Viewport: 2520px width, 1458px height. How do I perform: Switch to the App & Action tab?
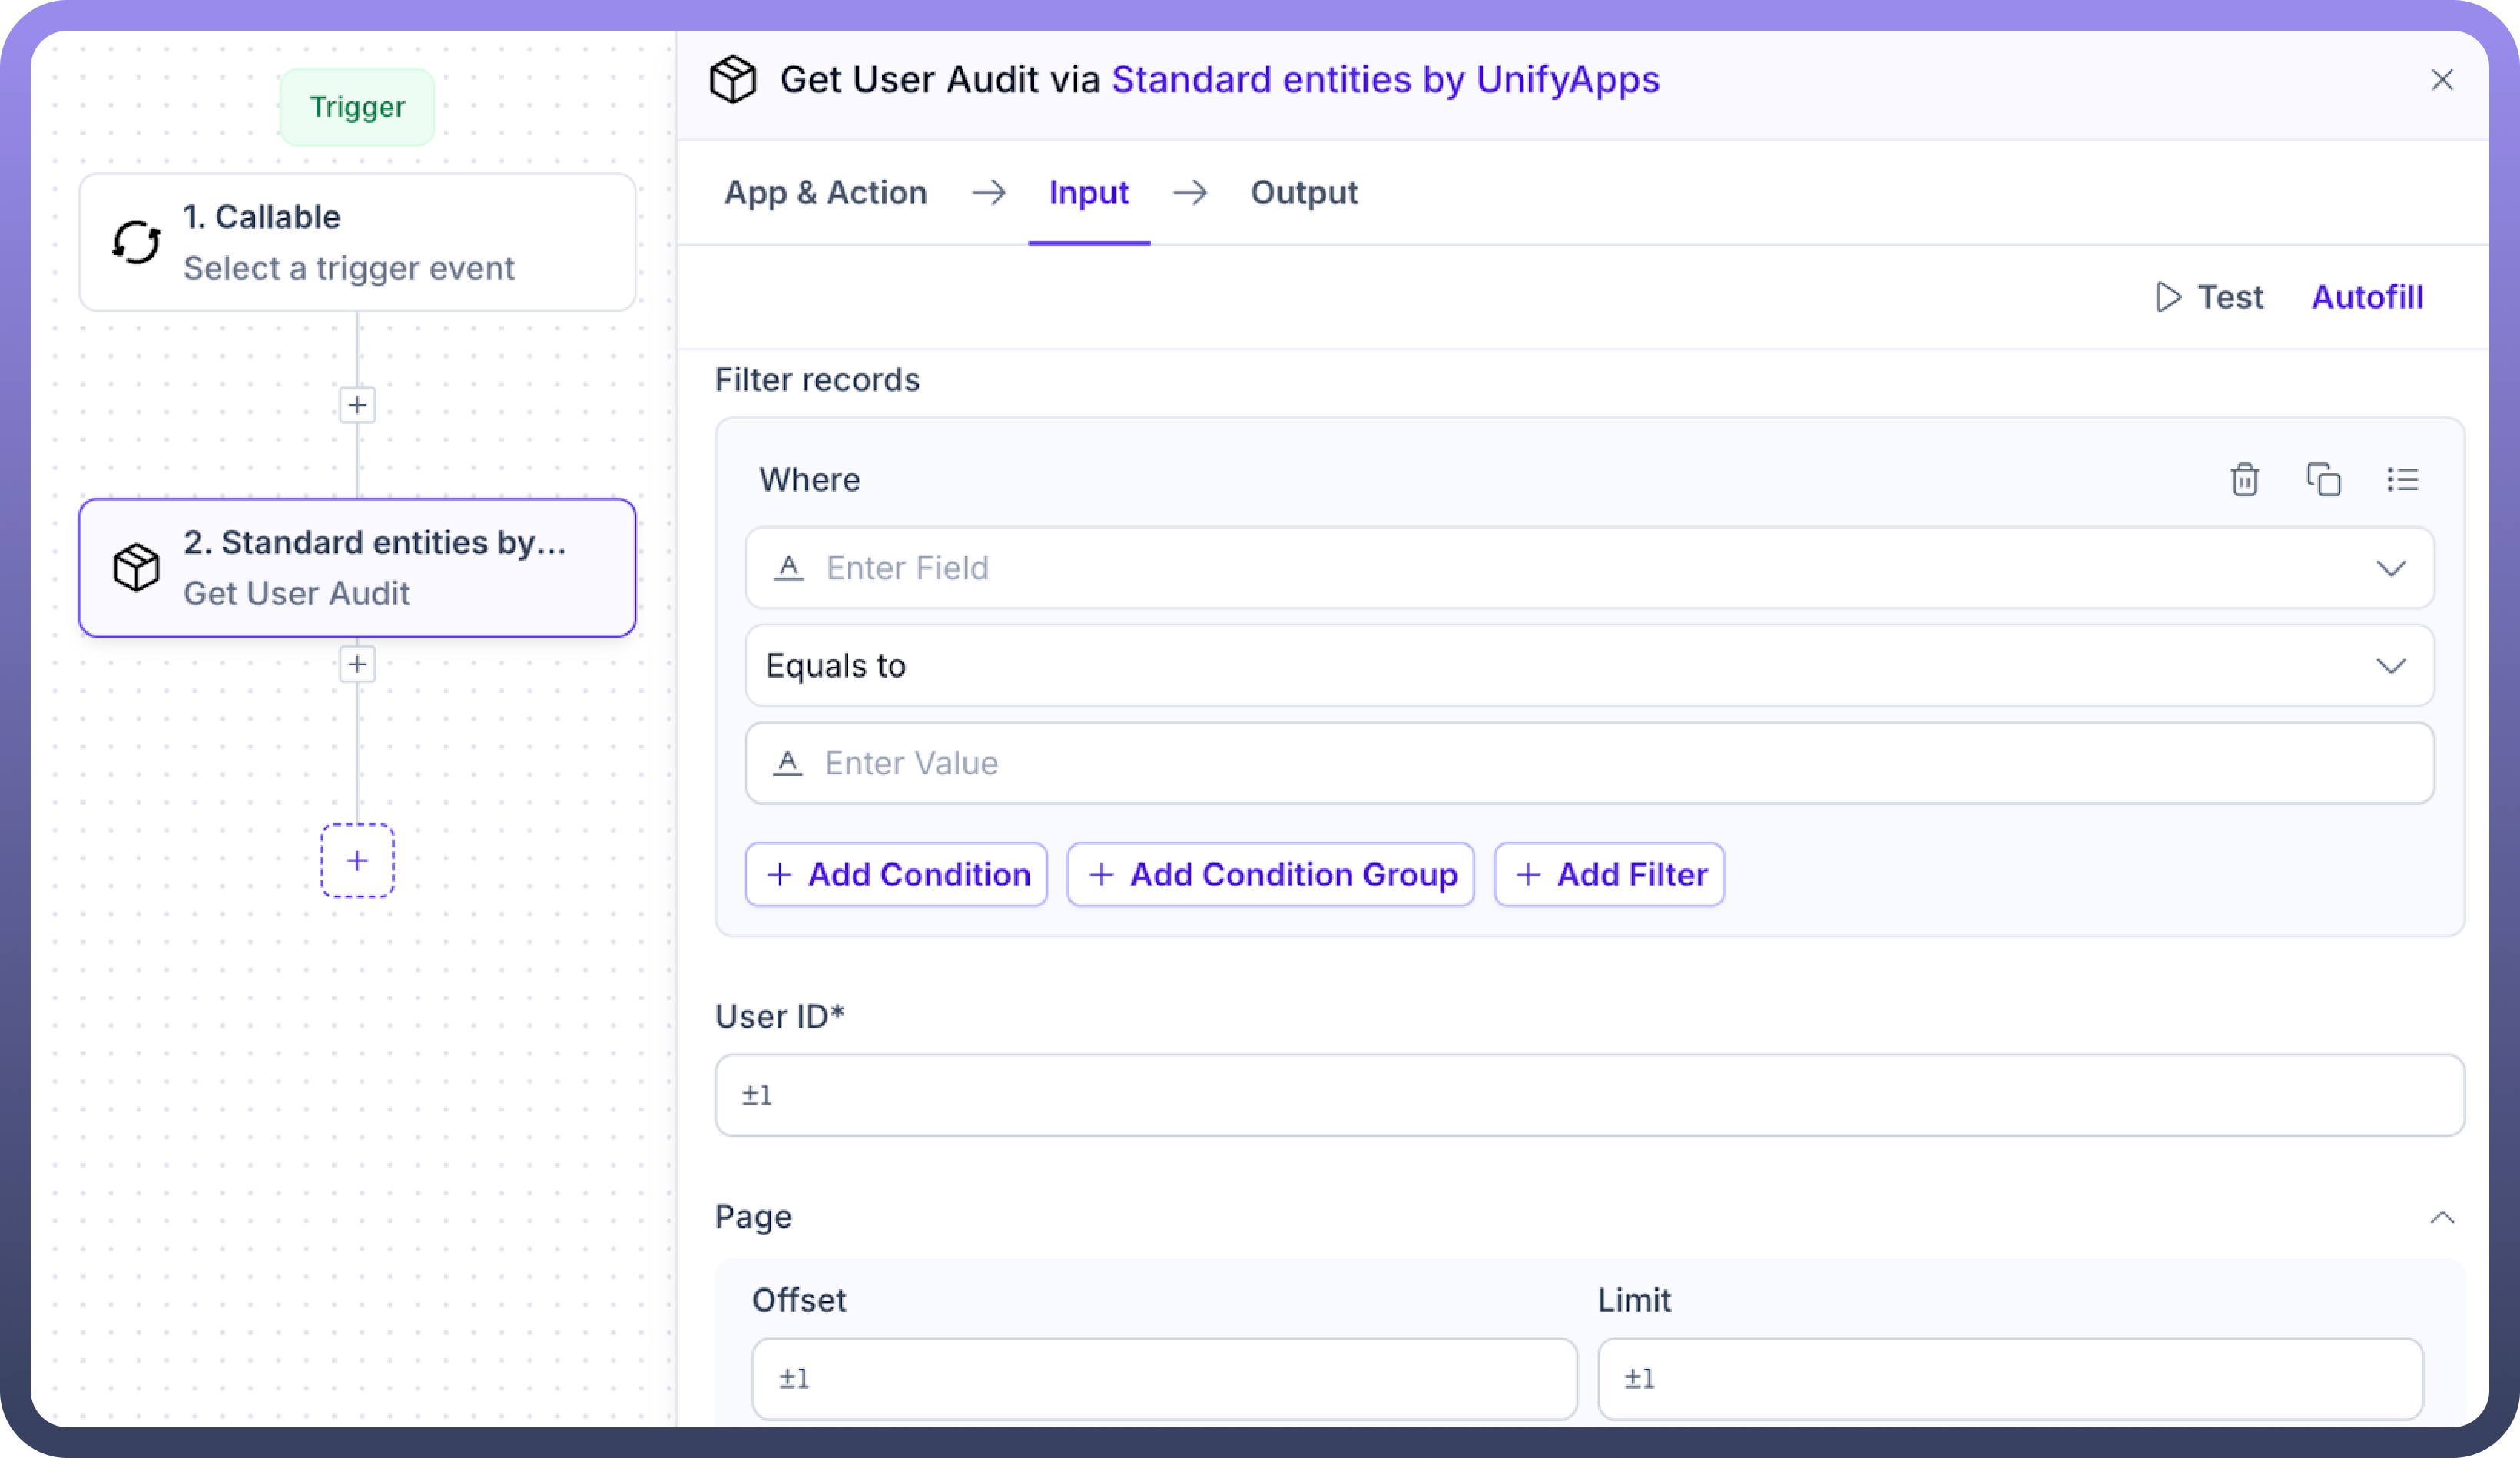click(x=825, y=192)
